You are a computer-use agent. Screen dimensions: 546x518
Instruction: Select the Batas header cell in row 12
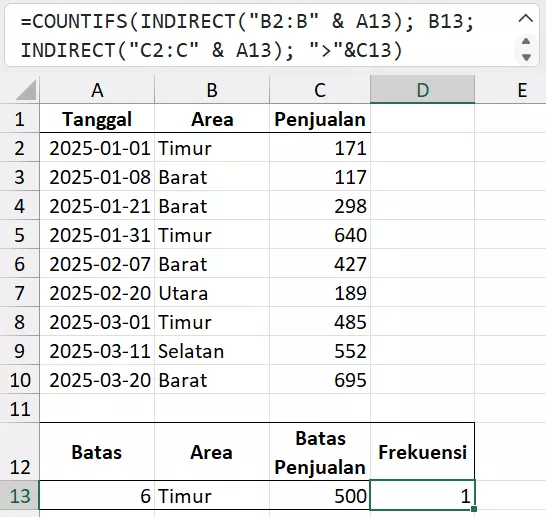(x=97, y=452)
